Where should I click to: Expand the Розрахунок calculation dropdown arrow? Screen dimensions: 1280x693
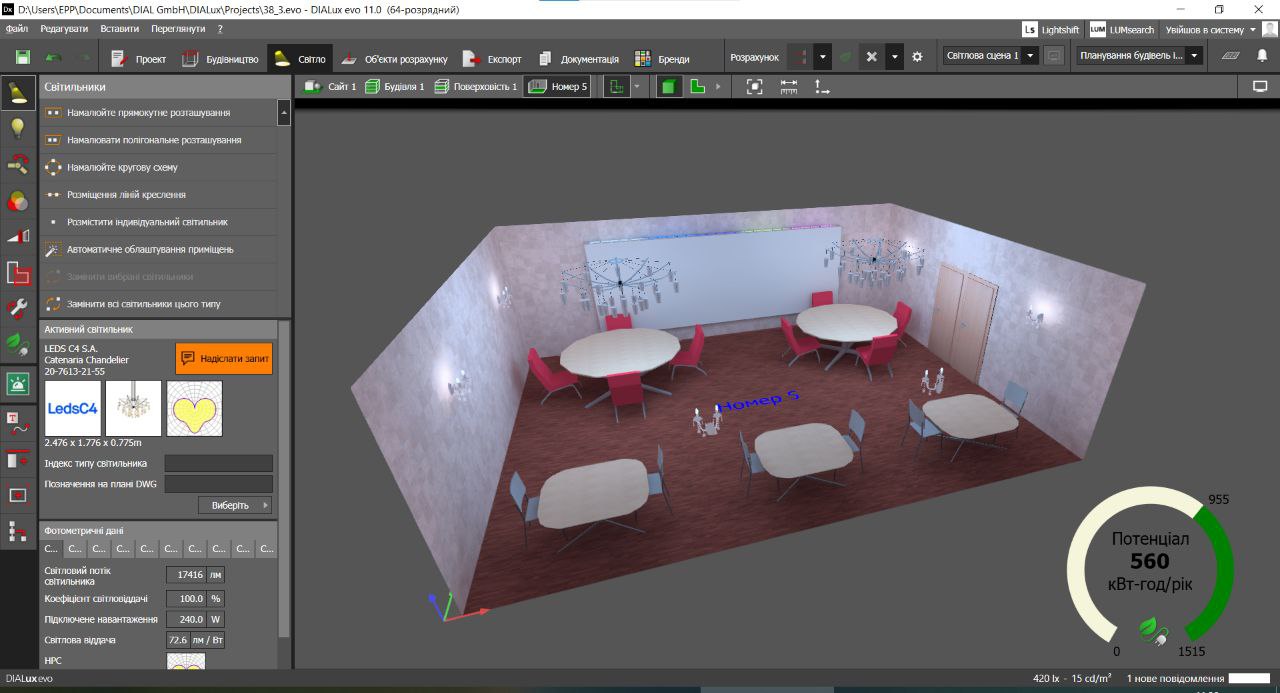coord(821,57)
